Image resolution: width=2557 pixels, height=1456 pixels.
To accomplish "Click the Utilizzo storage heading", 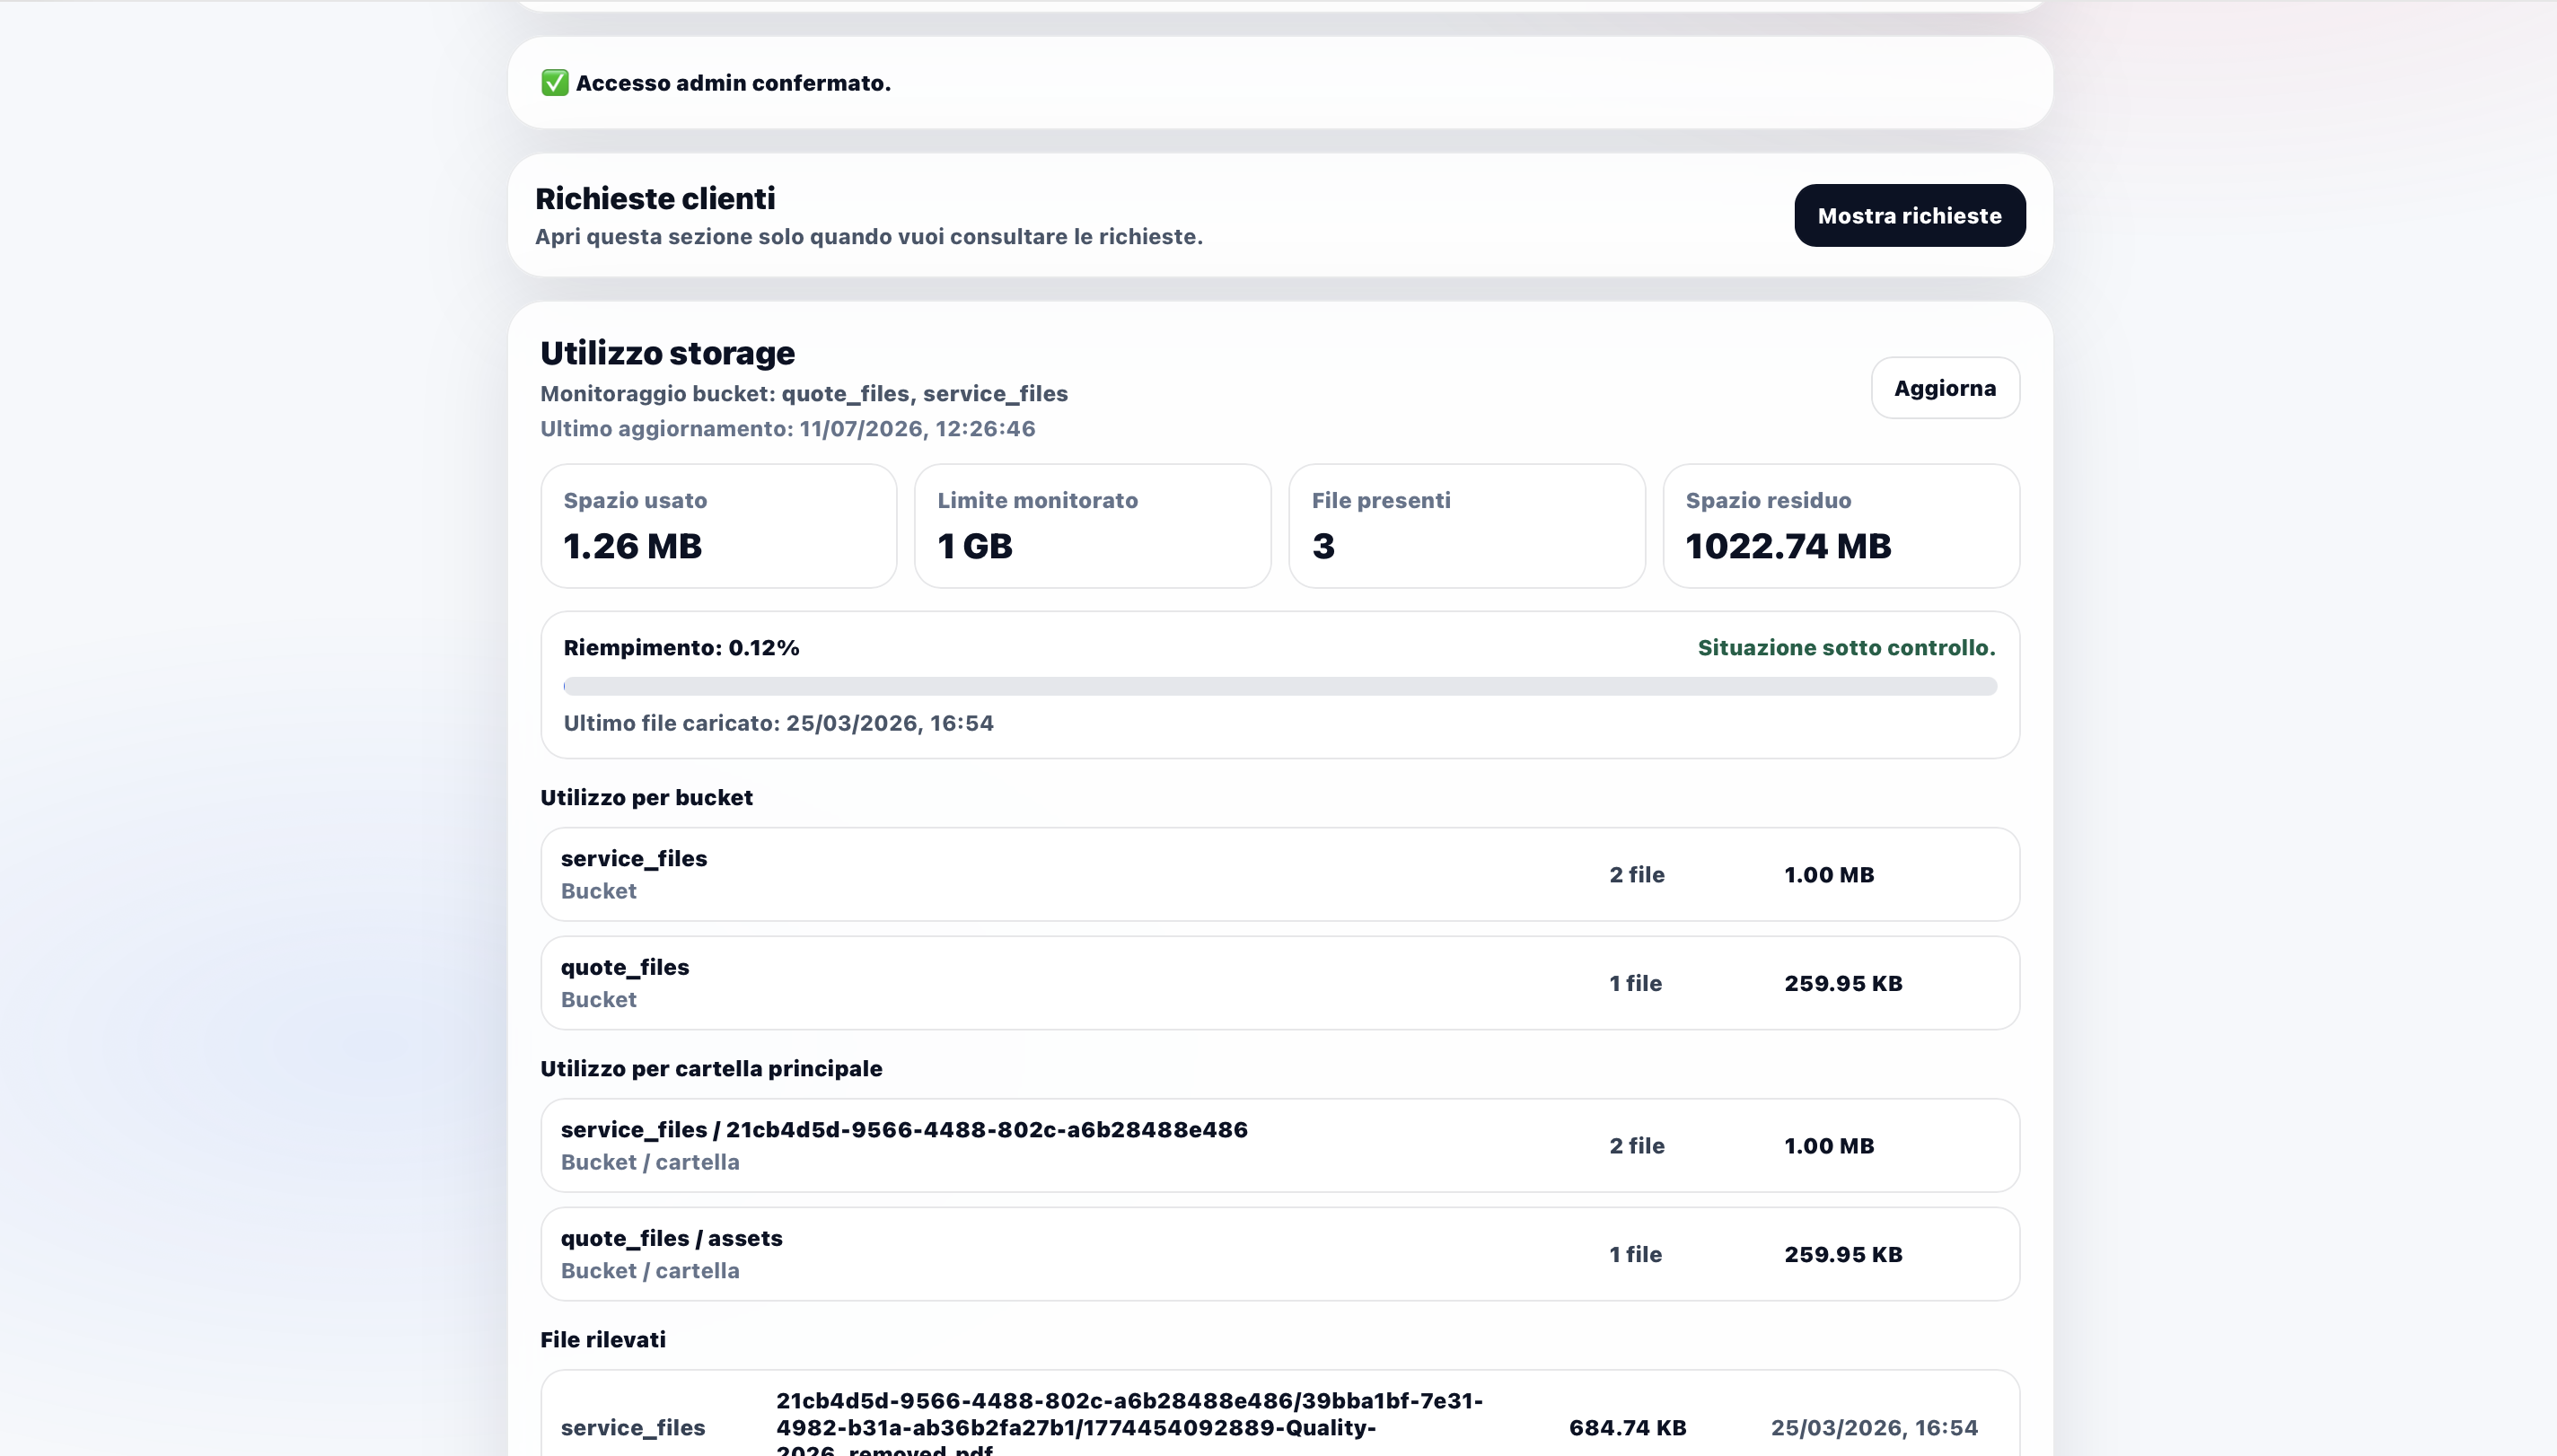I will 667,353.
